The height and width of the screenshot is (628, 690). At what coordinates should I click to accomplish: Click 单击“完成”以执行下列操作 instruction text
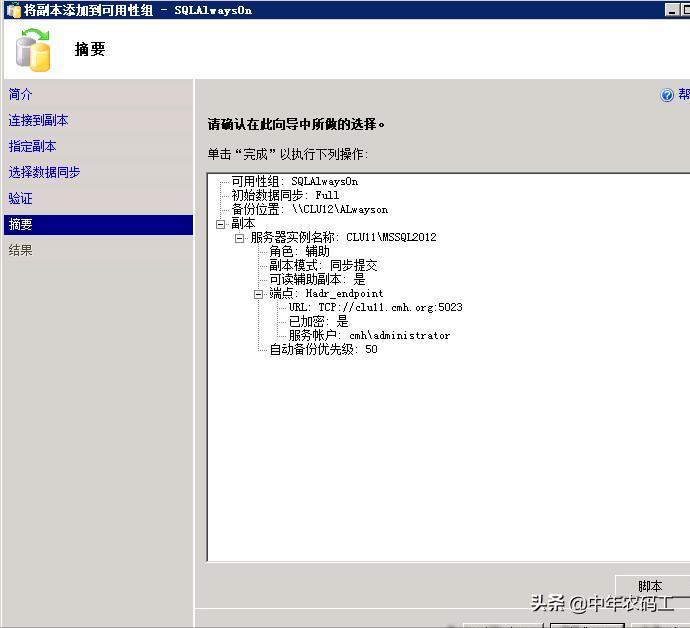click(287, 154)
